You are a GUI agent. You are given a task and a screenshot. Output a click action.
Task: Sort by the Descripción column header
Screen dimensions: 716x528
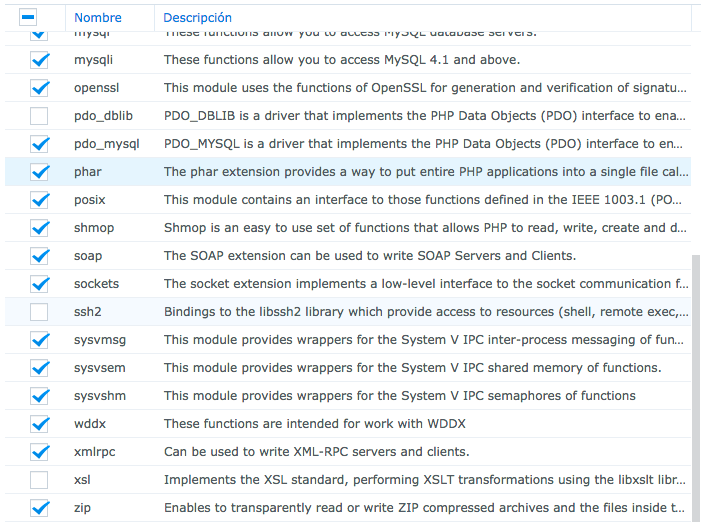197,18
